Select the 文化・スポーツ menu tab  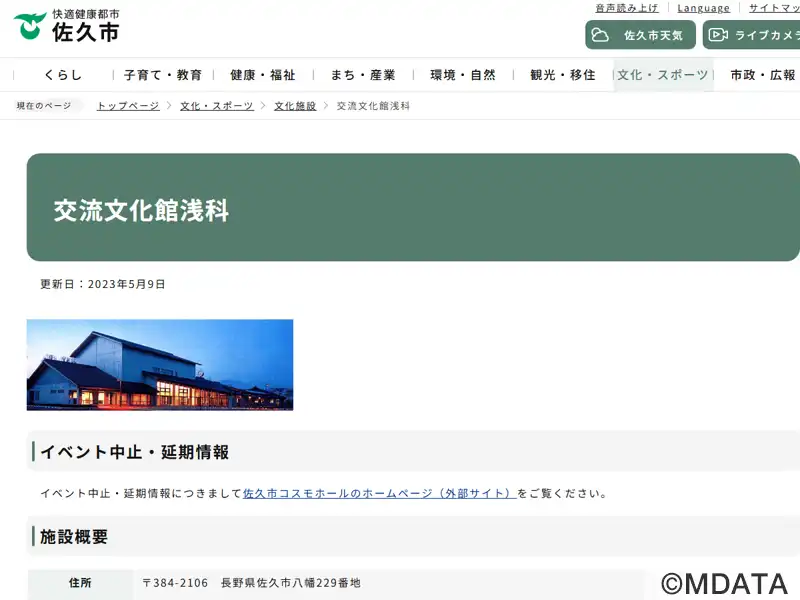coord(663,75)
